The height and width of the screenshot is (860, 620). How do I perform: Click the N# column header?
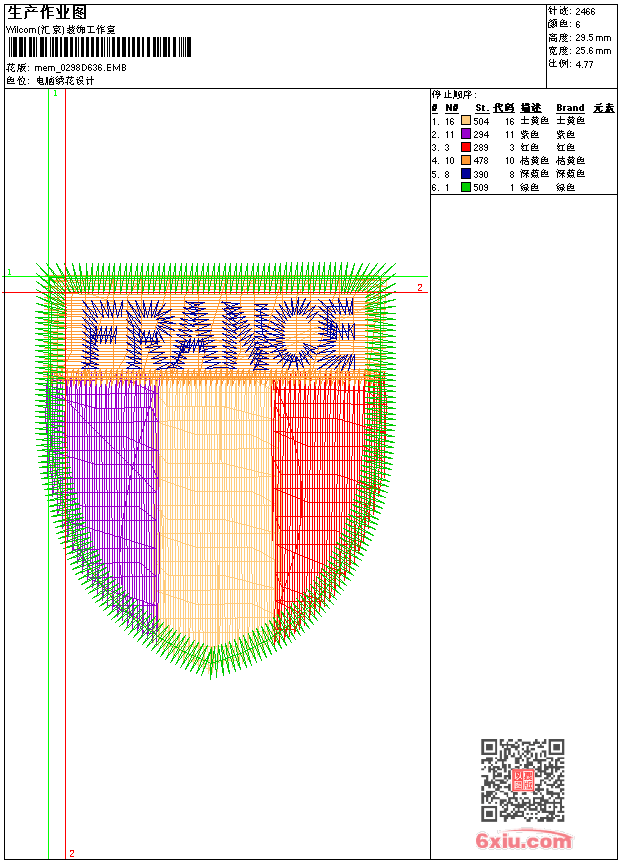452,108
